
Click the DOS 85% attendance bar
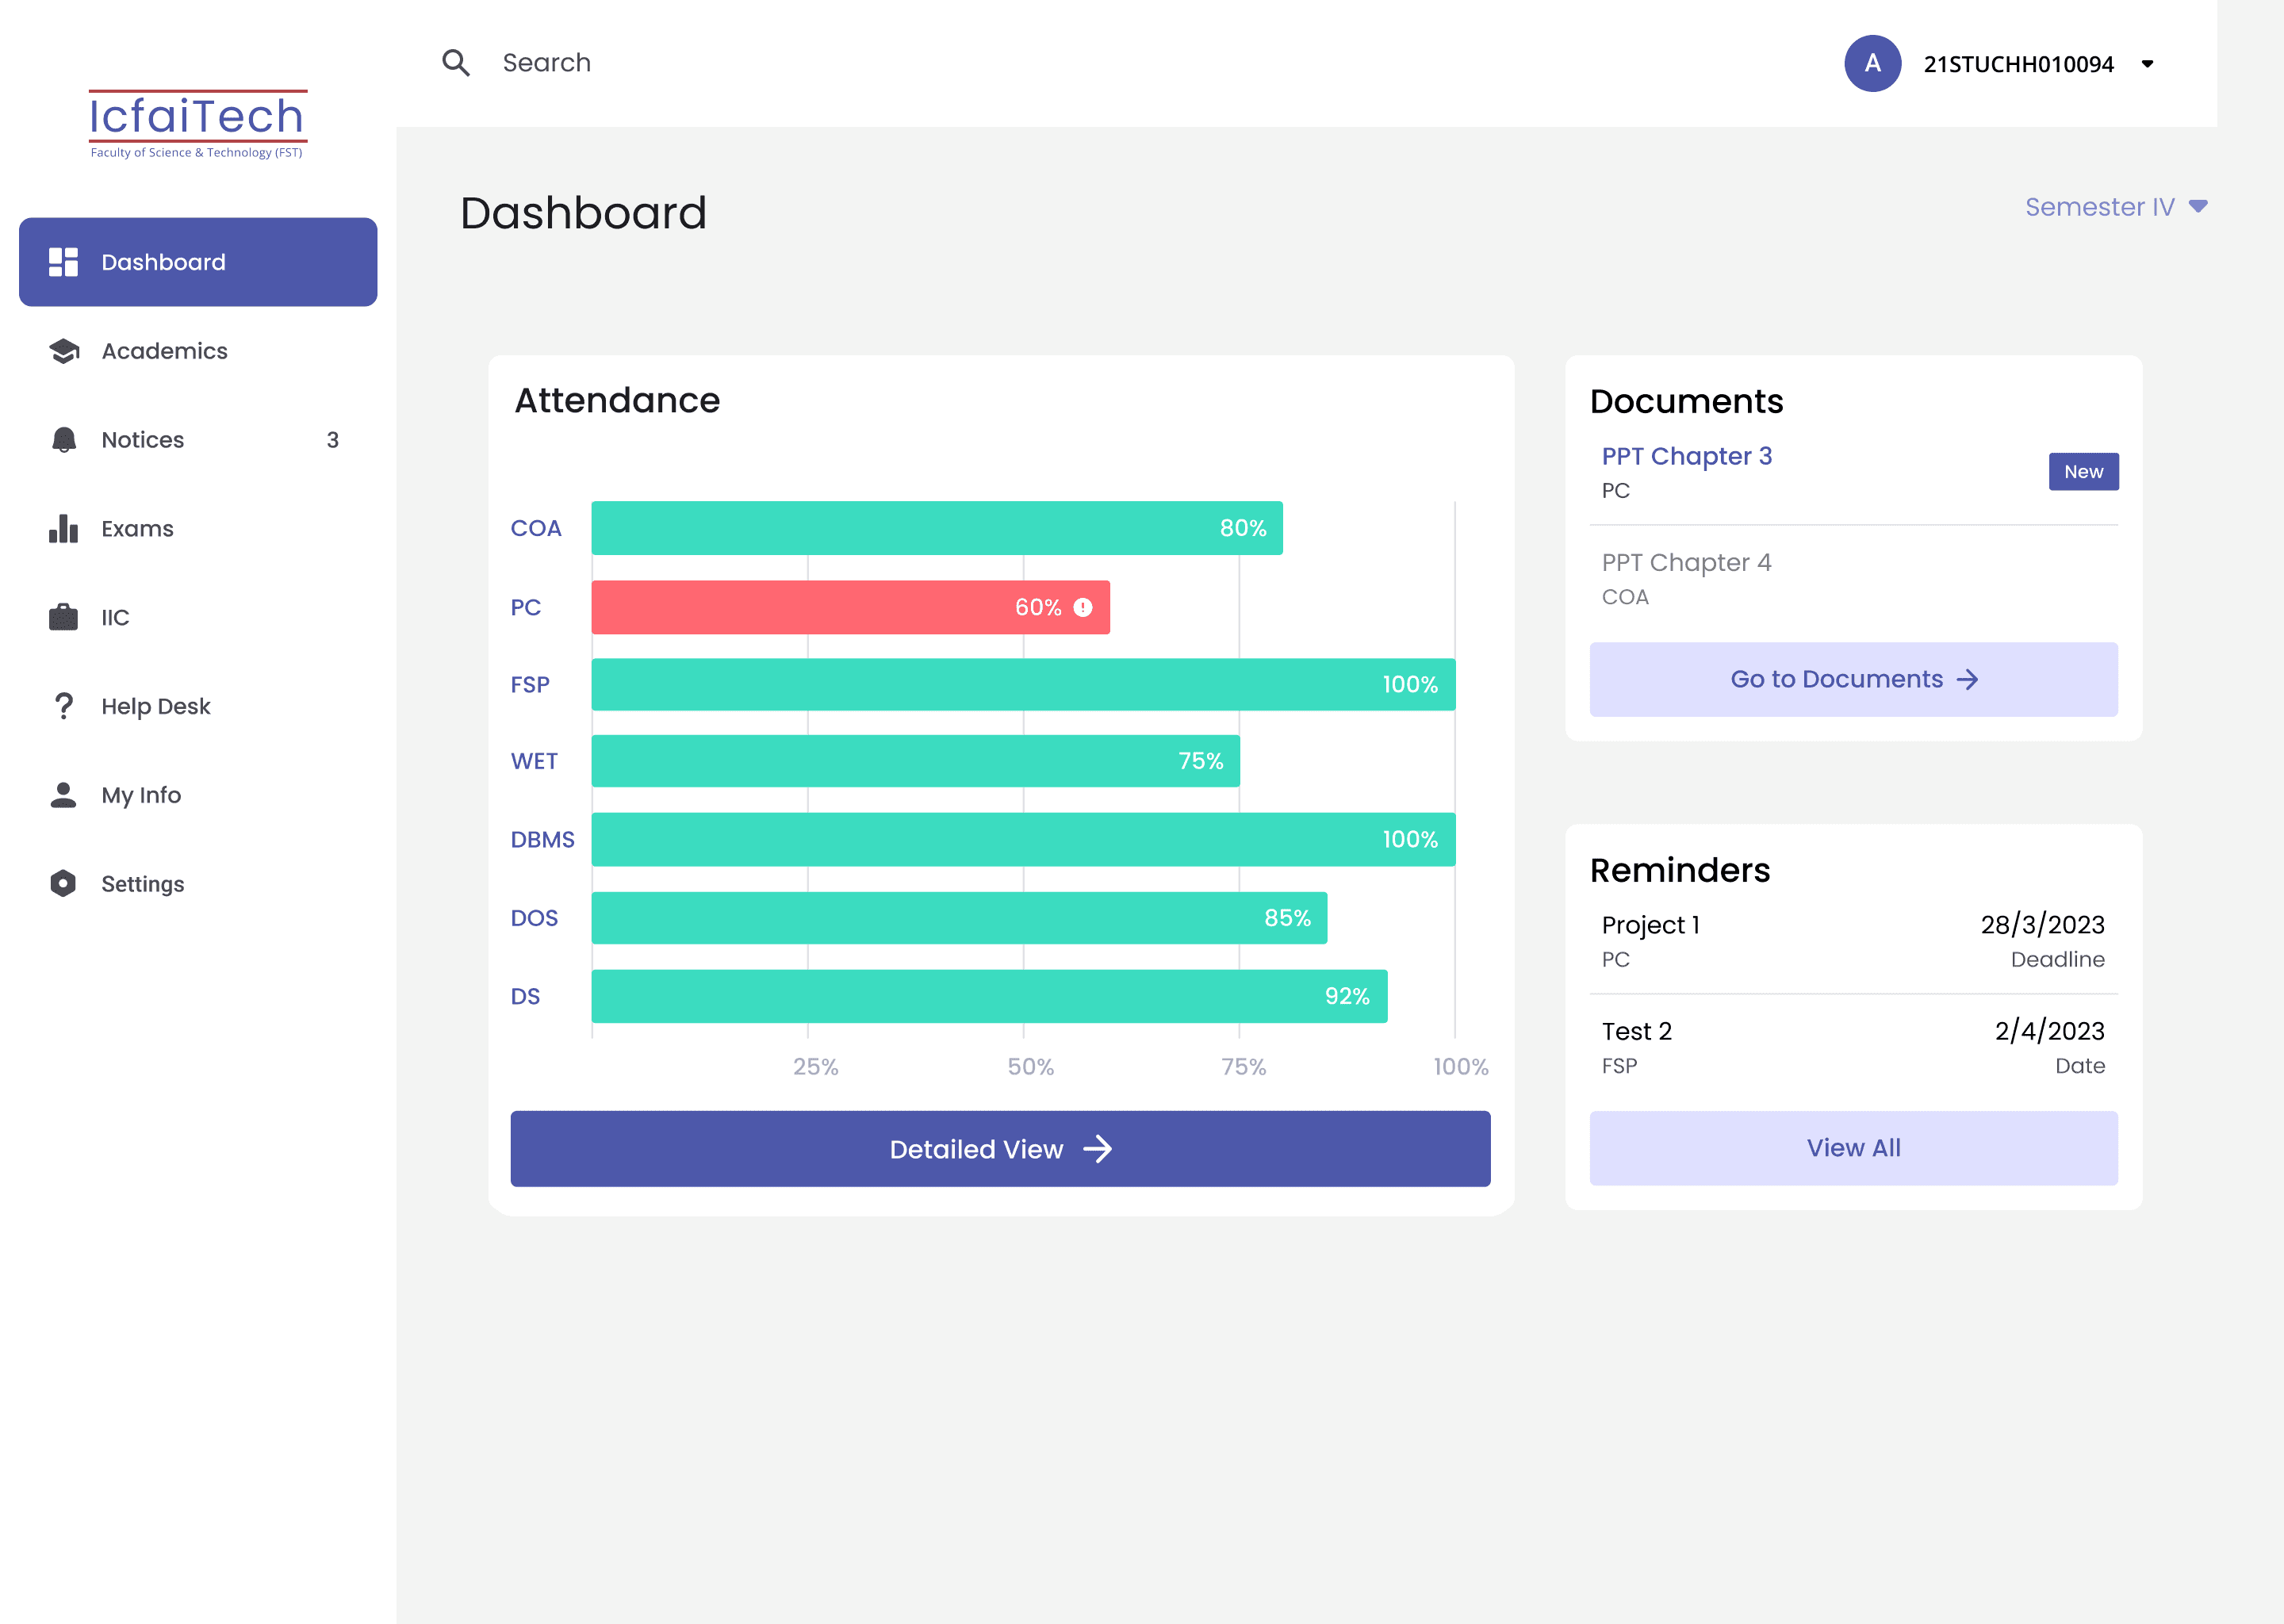coord(959,918)
